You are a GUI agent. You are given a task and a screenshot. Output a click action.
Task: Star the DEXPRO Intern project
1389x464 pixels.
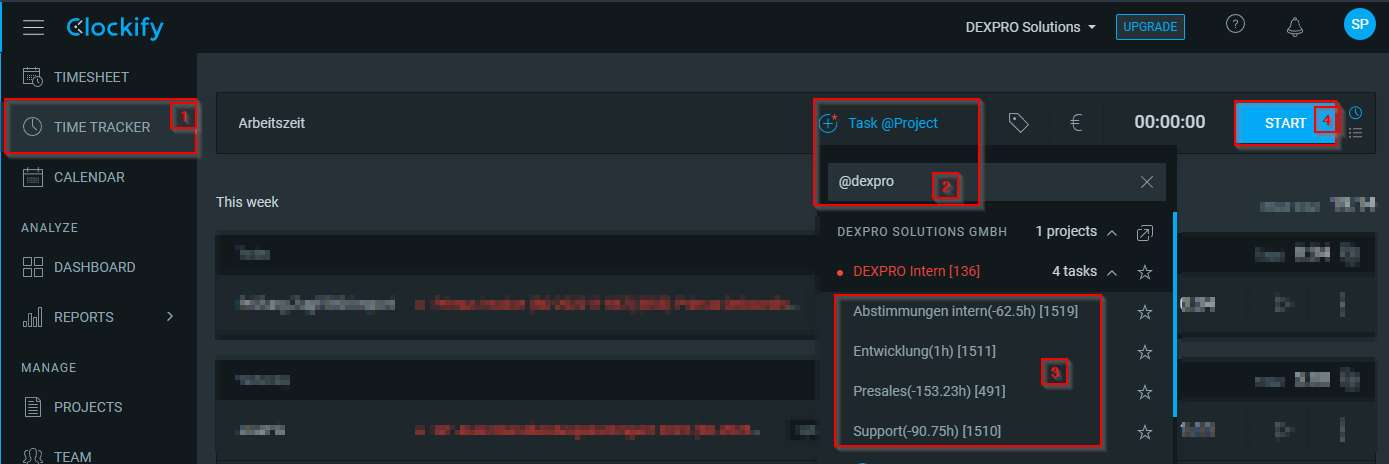[1146, 272]
